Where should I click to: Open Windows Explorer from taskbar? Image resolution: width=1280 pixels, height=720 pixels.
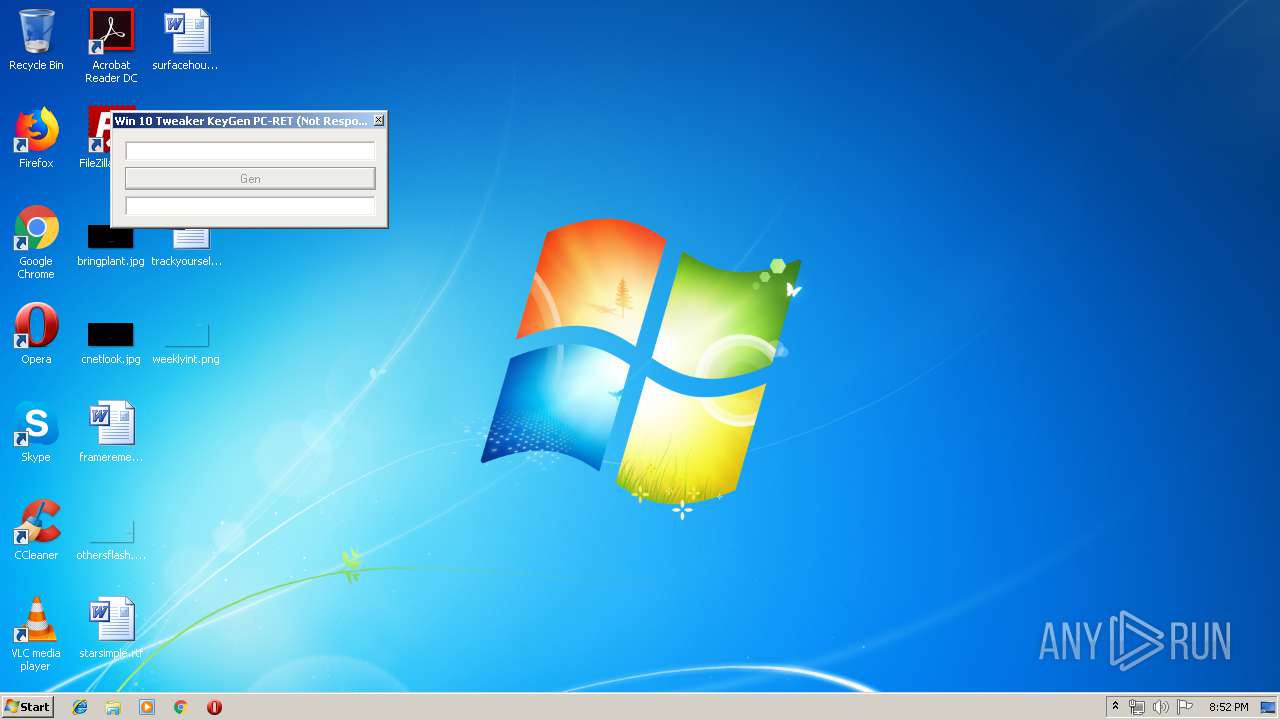tap(113, 707)
